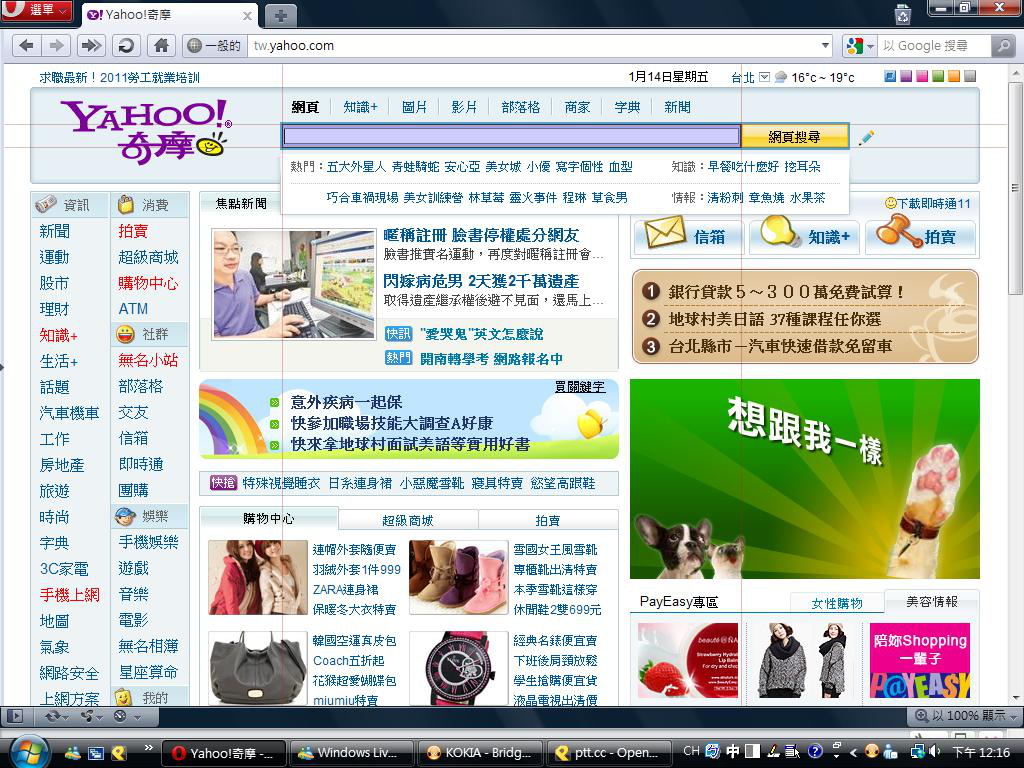The image size is (1024, 768).
Task: Switch to the 影片 search tab
Action: (x=464, y=107)
